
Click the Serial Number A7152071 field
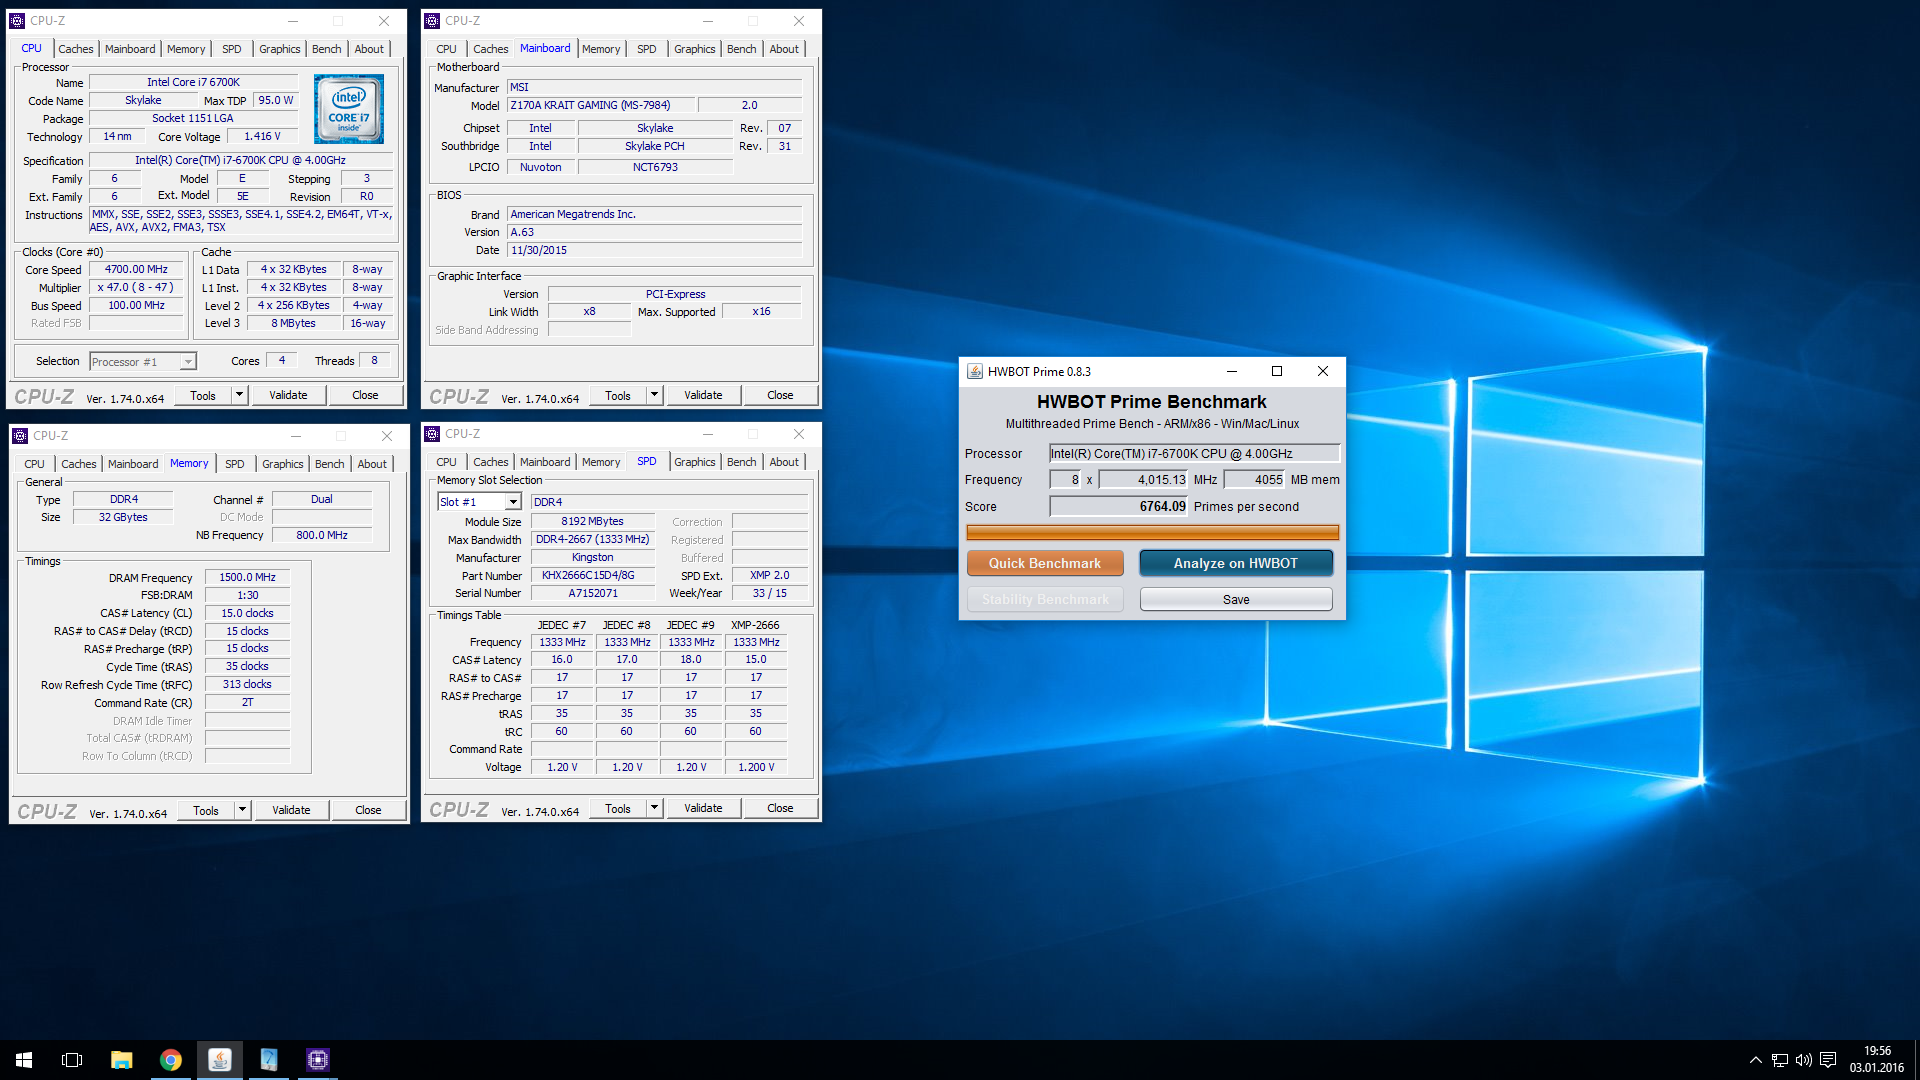pyautogui.click(x=593, y=594)
